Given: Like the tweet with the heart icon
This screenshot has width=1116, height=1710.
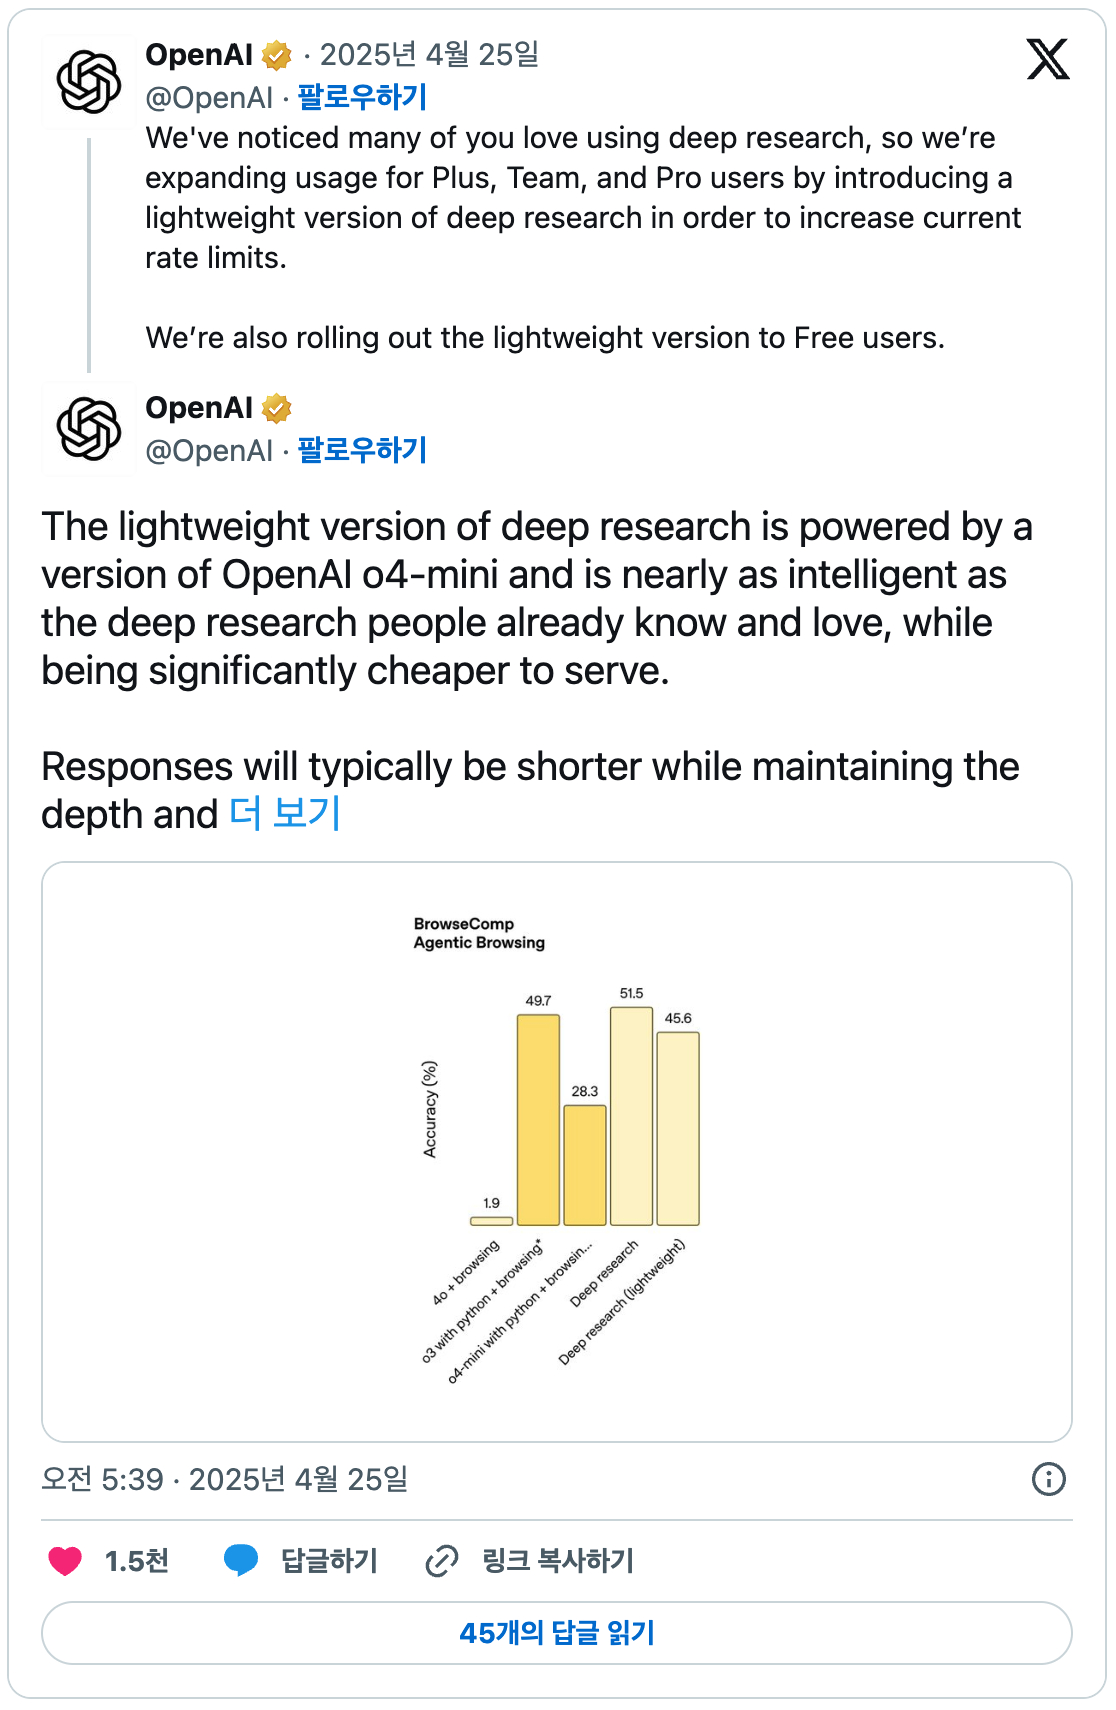Looking at the screenshot, I should (x=66, y=1560).
